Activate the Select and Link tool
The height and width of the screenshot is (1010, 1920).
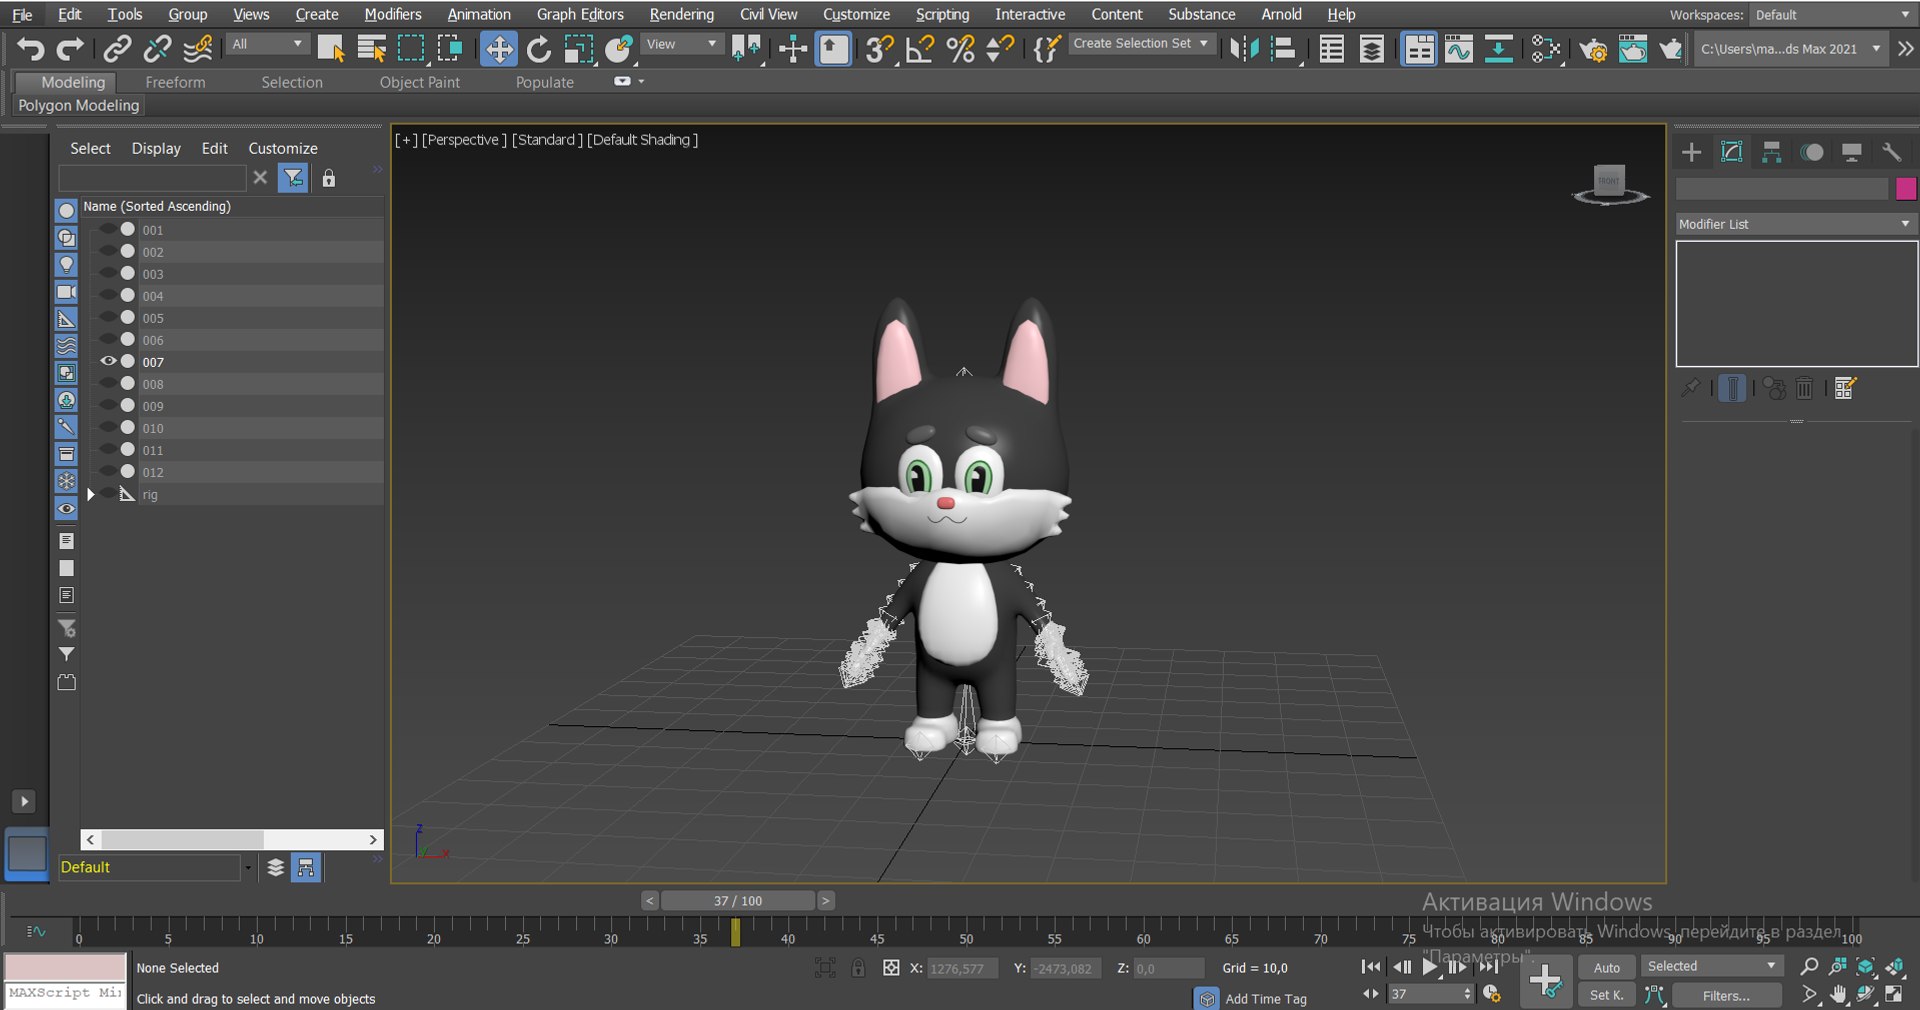(x=118, y=49)
